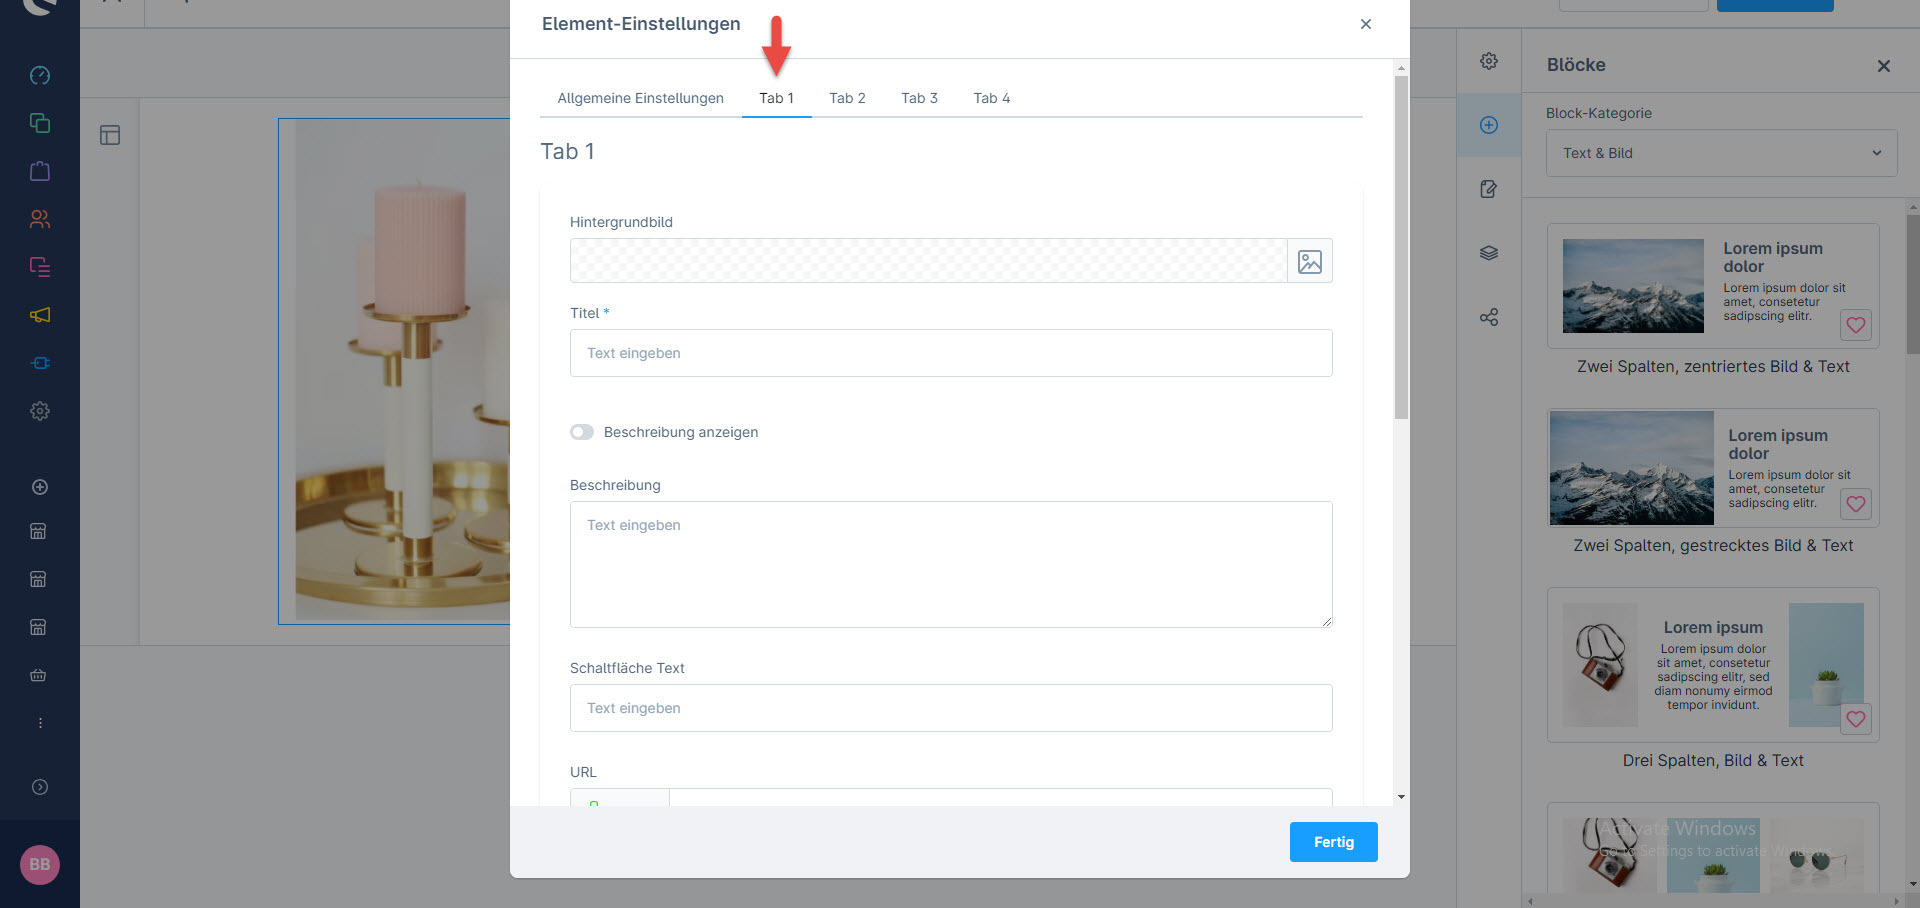Switch to Allgemeine Einstellungen tab
The height and width of the screenshot is (908, 1920).
point(640,98)
